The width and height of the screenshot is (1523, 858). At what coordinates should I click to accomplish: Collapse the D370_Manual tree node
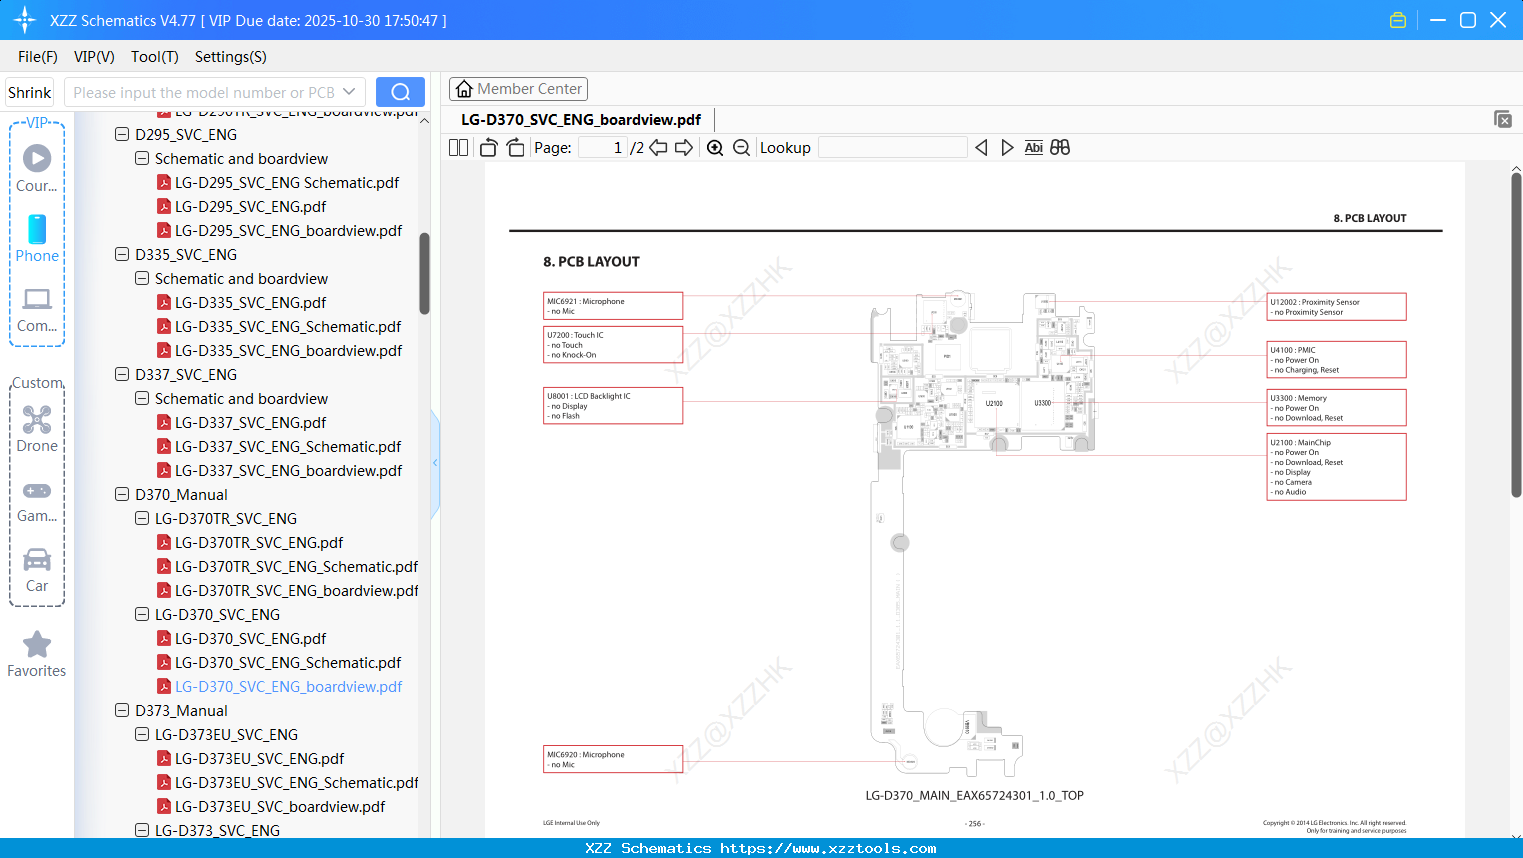pyautogui.click(x=121, y=494)
